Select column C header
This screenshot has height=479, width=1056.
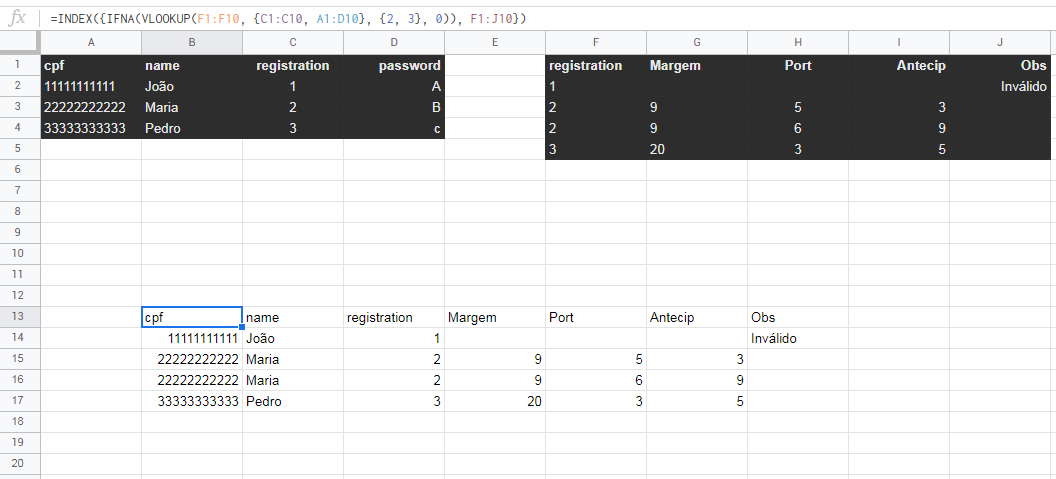tap(293, 42)
